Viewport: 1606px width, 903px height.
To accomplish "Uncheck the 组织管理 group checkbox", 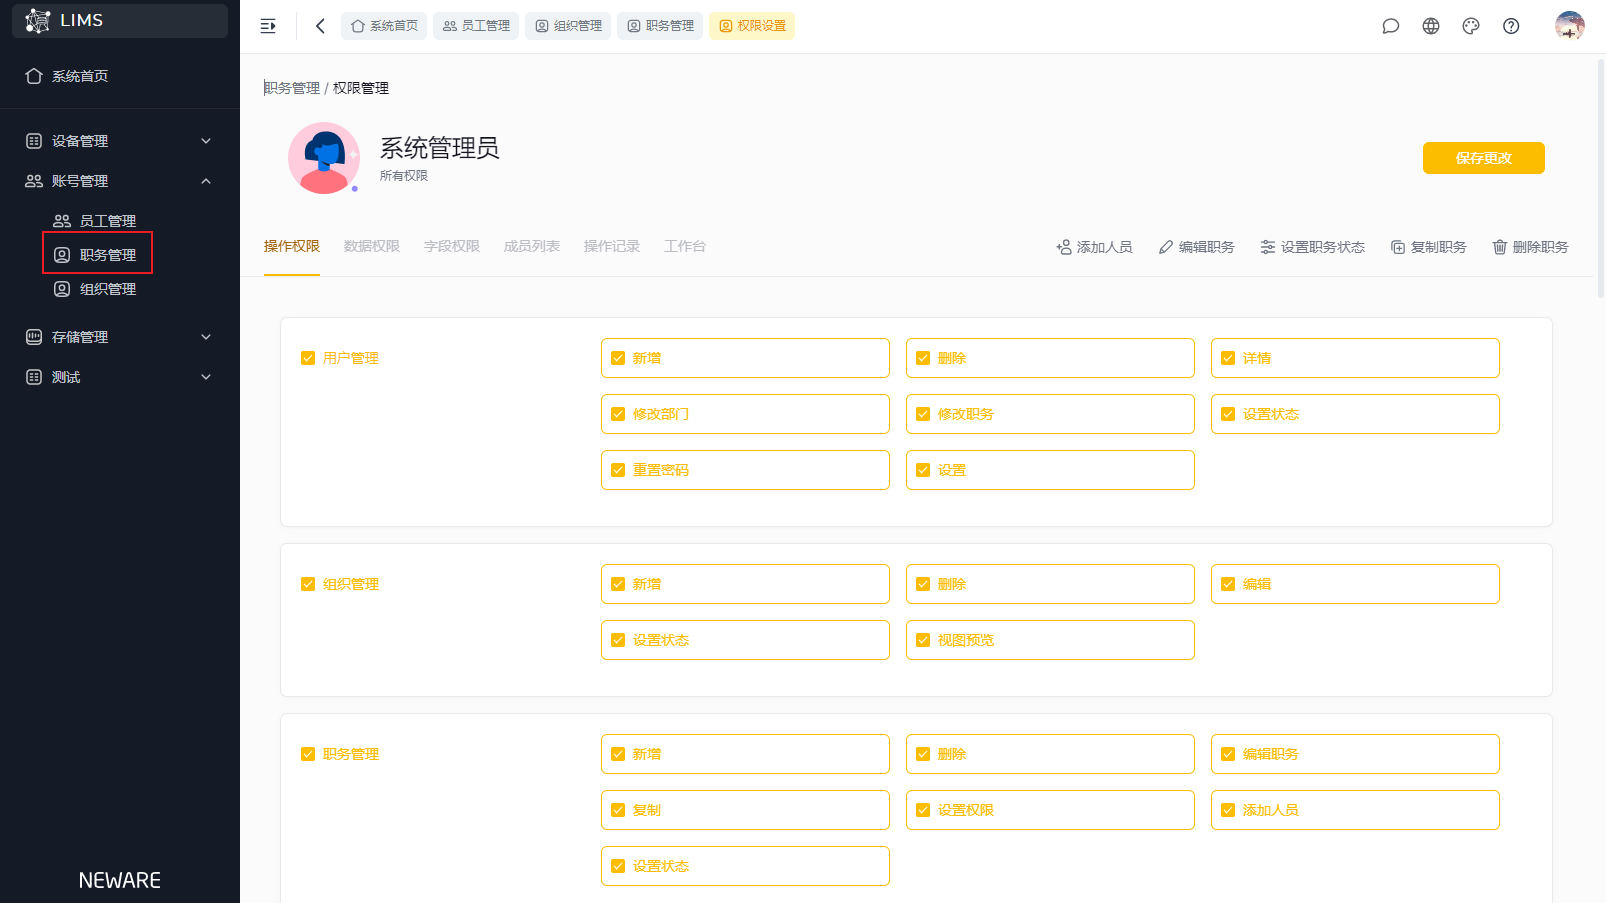I will pos(308,584).
